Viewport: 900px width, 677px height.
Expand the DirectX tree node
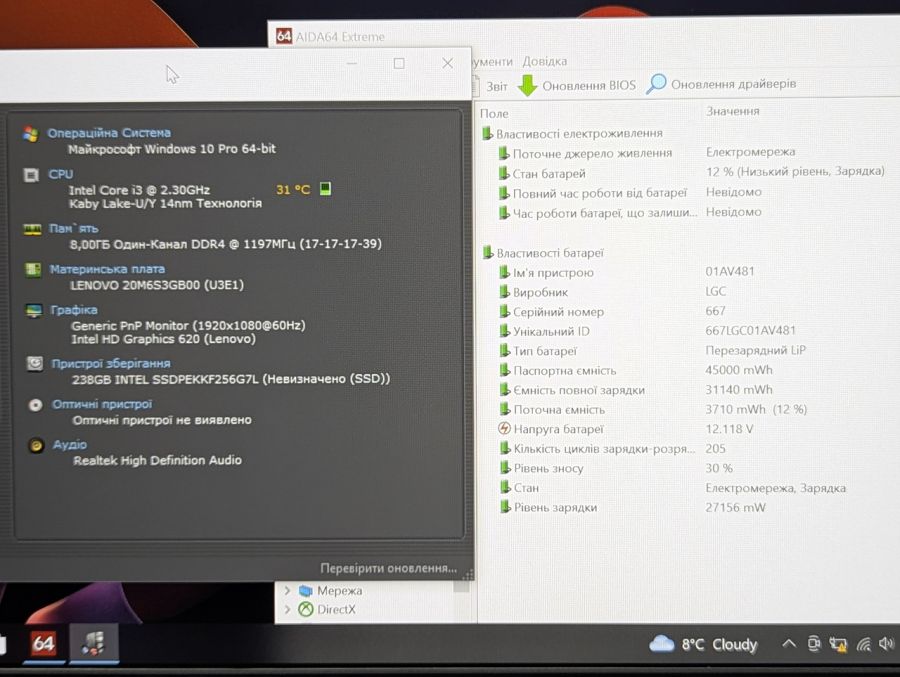287,609
